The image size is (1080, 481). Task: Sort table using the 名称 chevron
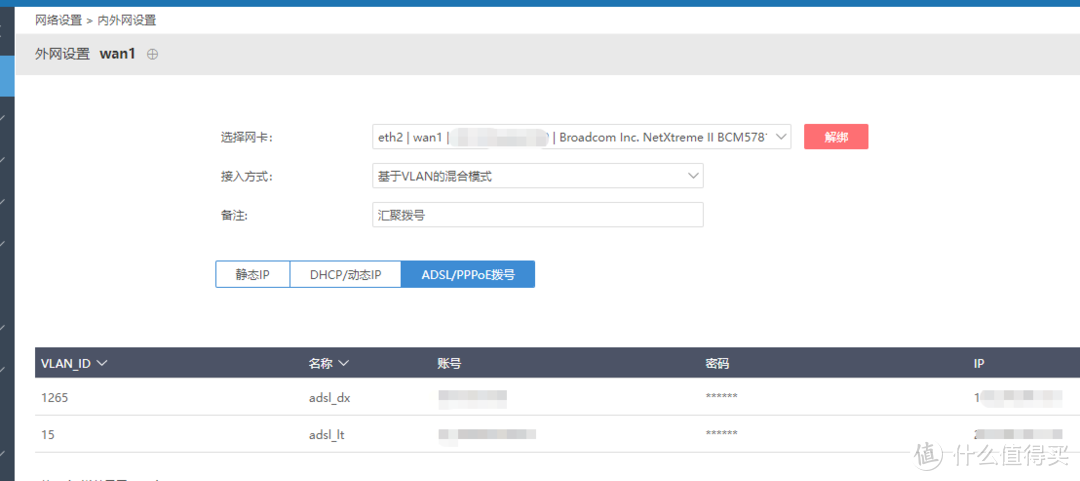pos(344,363)
